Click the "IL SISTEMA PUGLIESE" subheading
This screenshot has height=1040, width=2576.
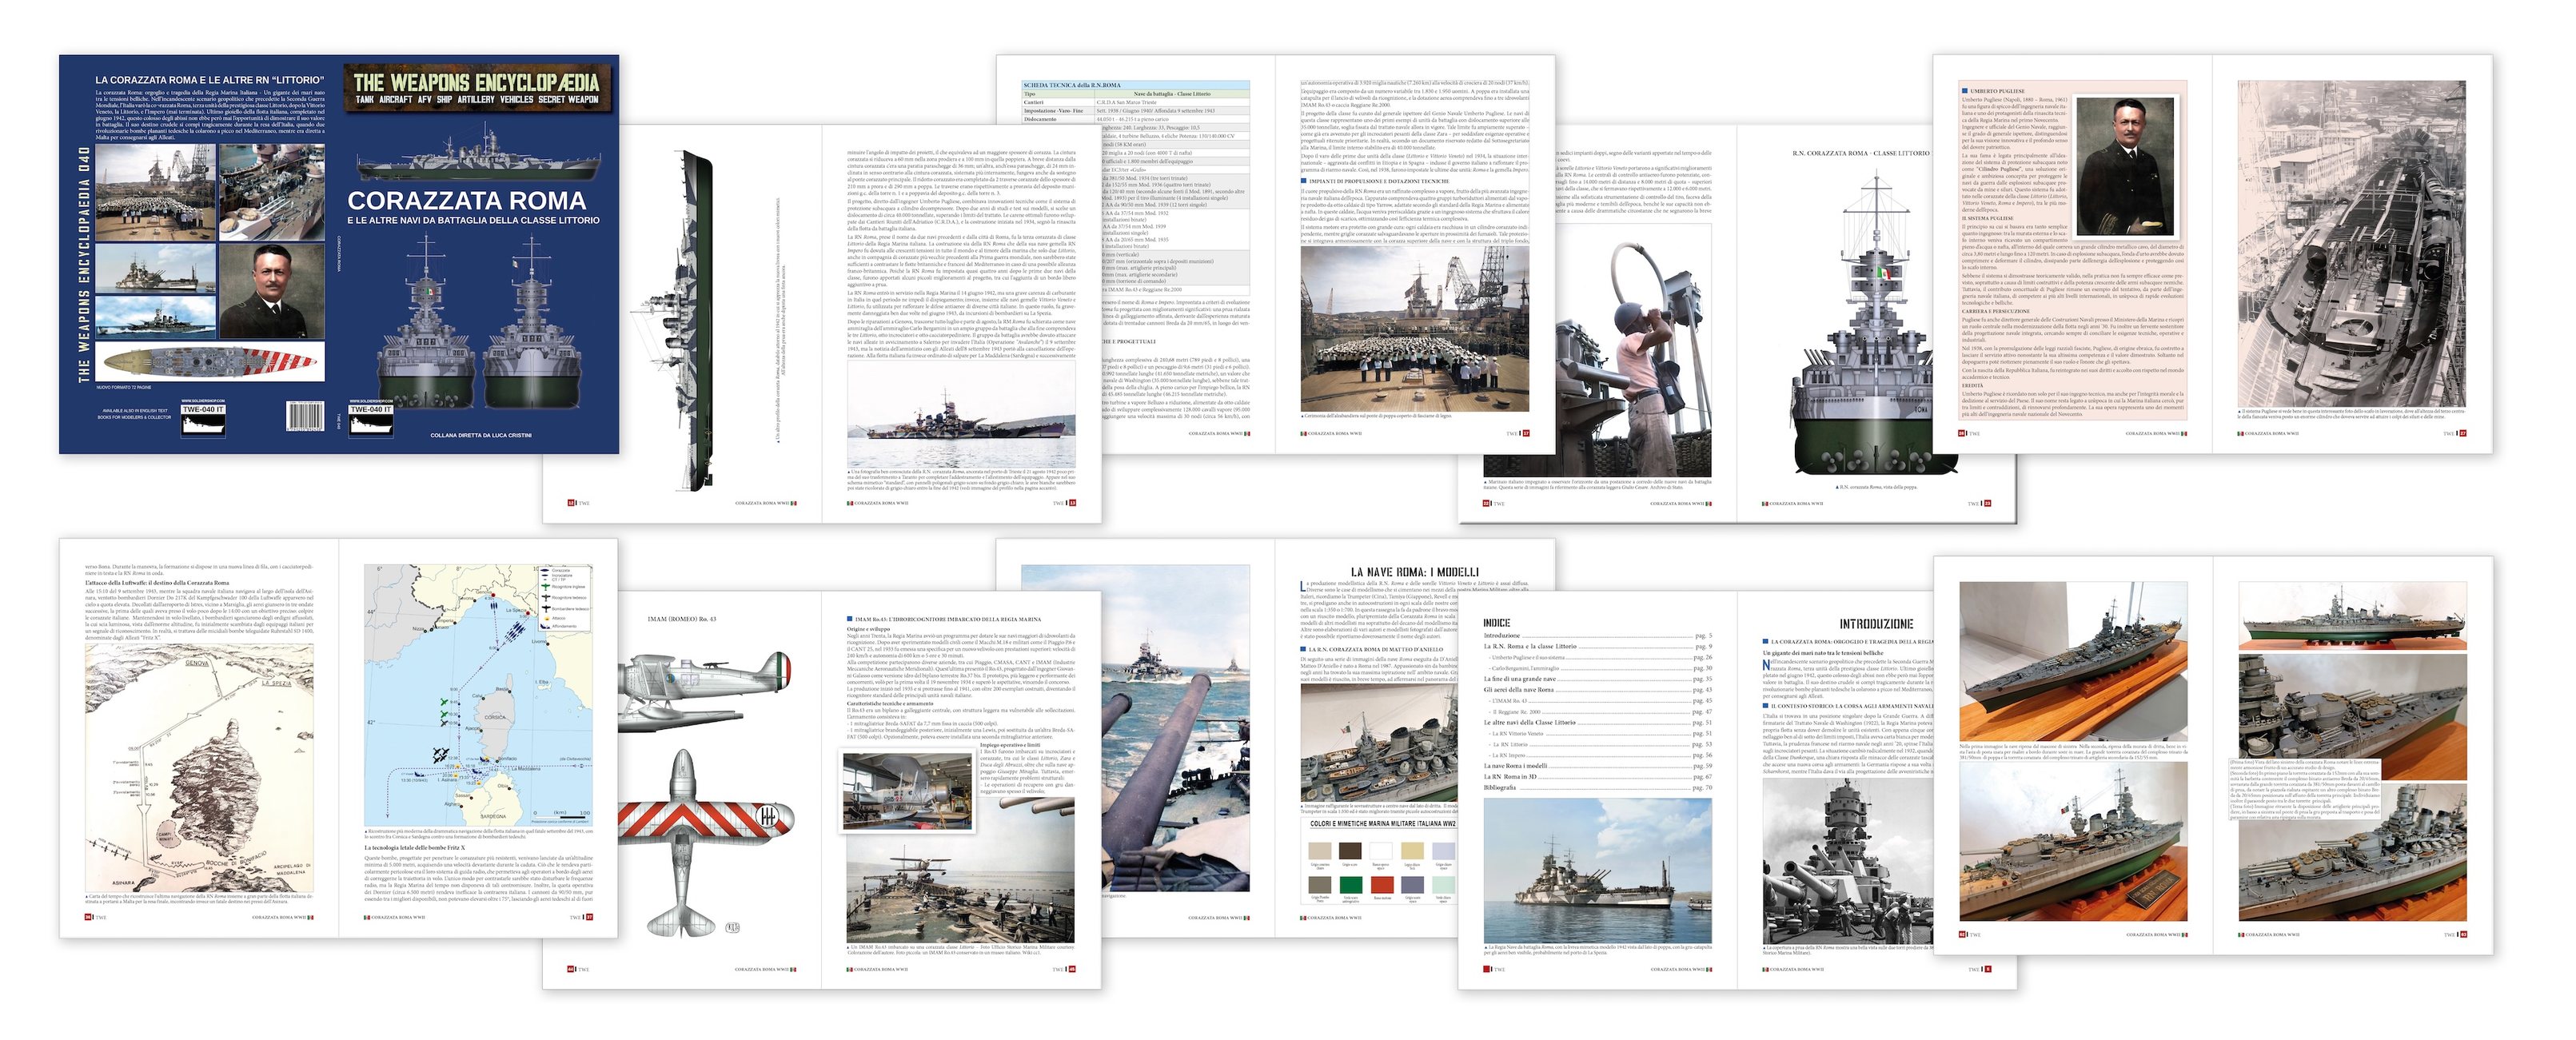click(x=1990, y=218)
